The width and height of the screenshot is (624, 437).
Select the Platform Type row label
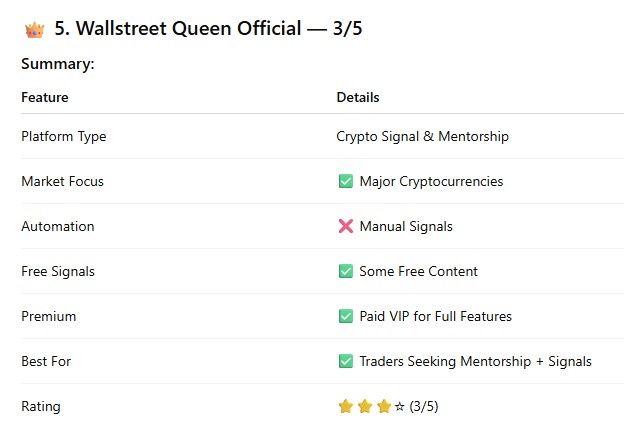[63, 137]
